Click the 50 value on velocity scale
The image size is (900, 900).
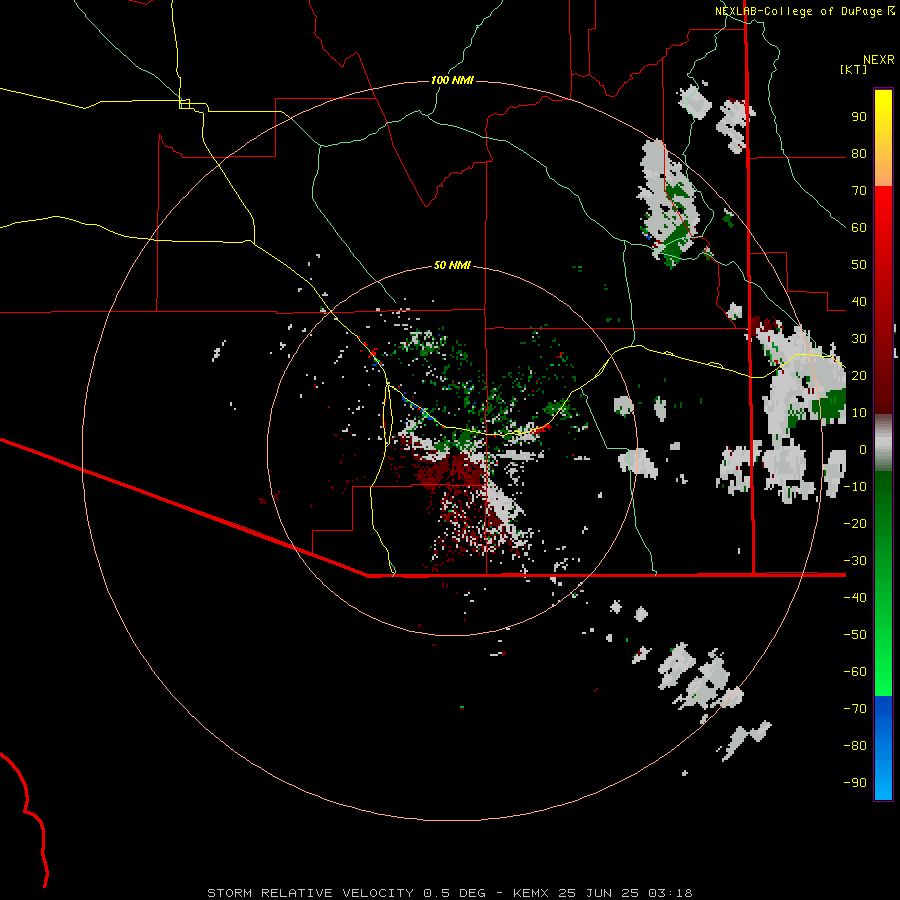tap(859, 265)
